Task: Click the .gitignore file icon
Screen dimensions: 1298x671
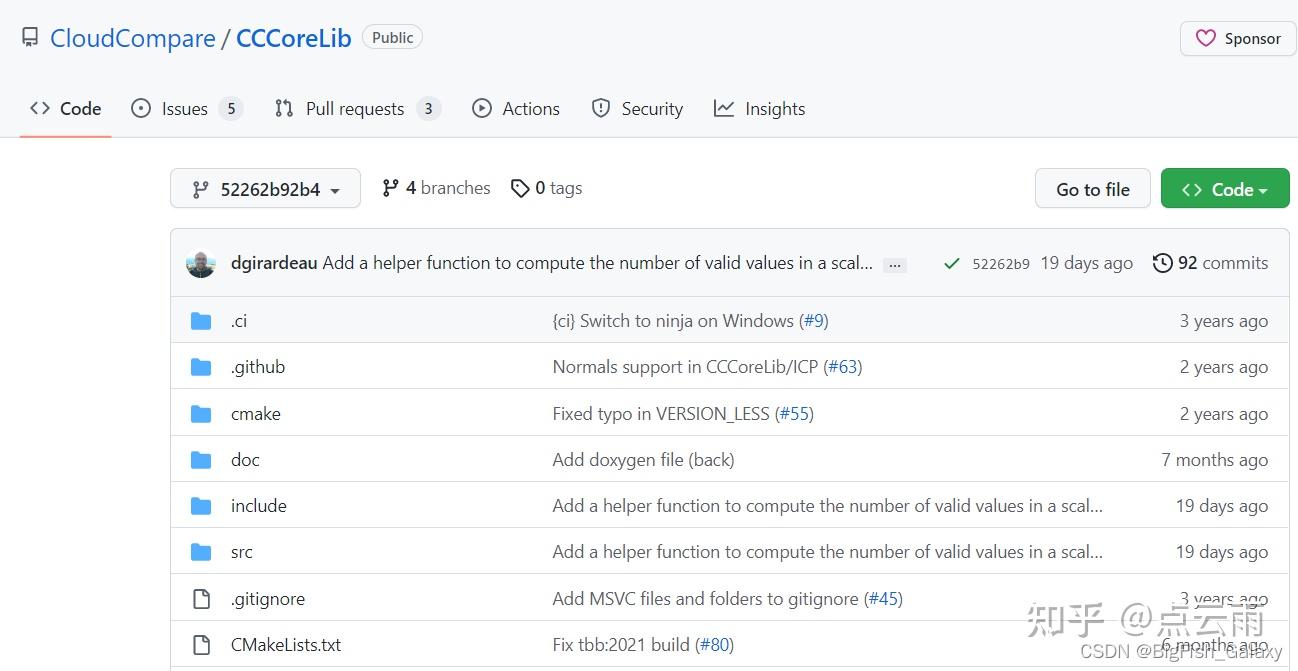Action: point(201,599)
